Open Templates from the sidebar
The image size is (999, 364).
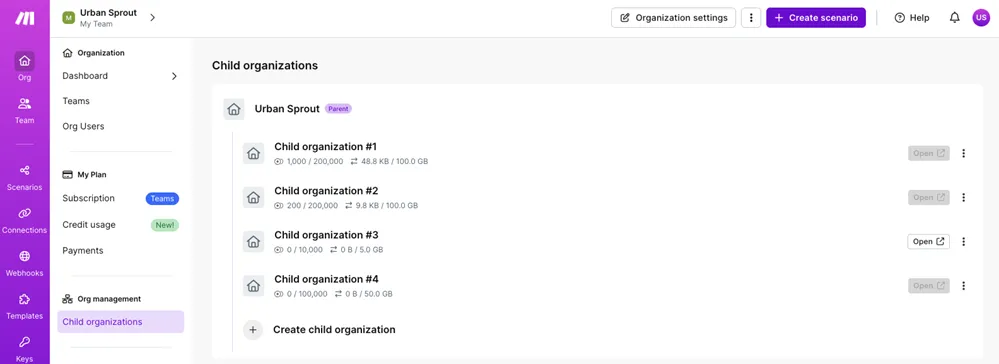tap(24, 307)
